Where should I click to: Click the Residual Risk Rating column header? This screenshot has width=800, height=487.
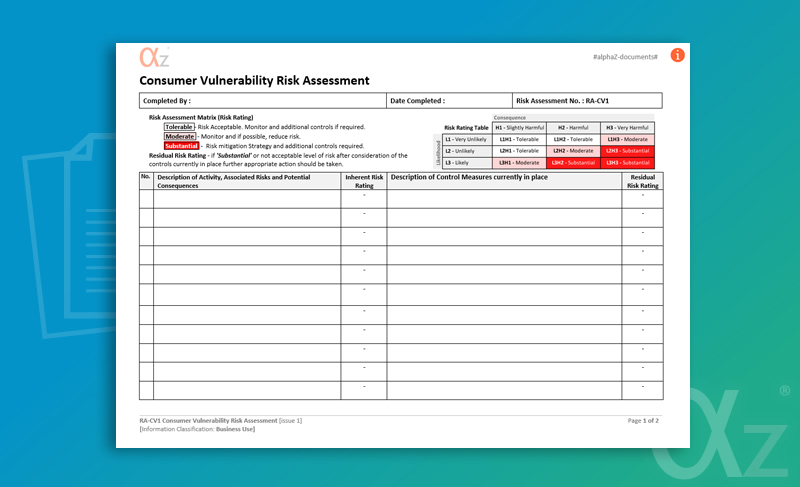click(642, 181)
